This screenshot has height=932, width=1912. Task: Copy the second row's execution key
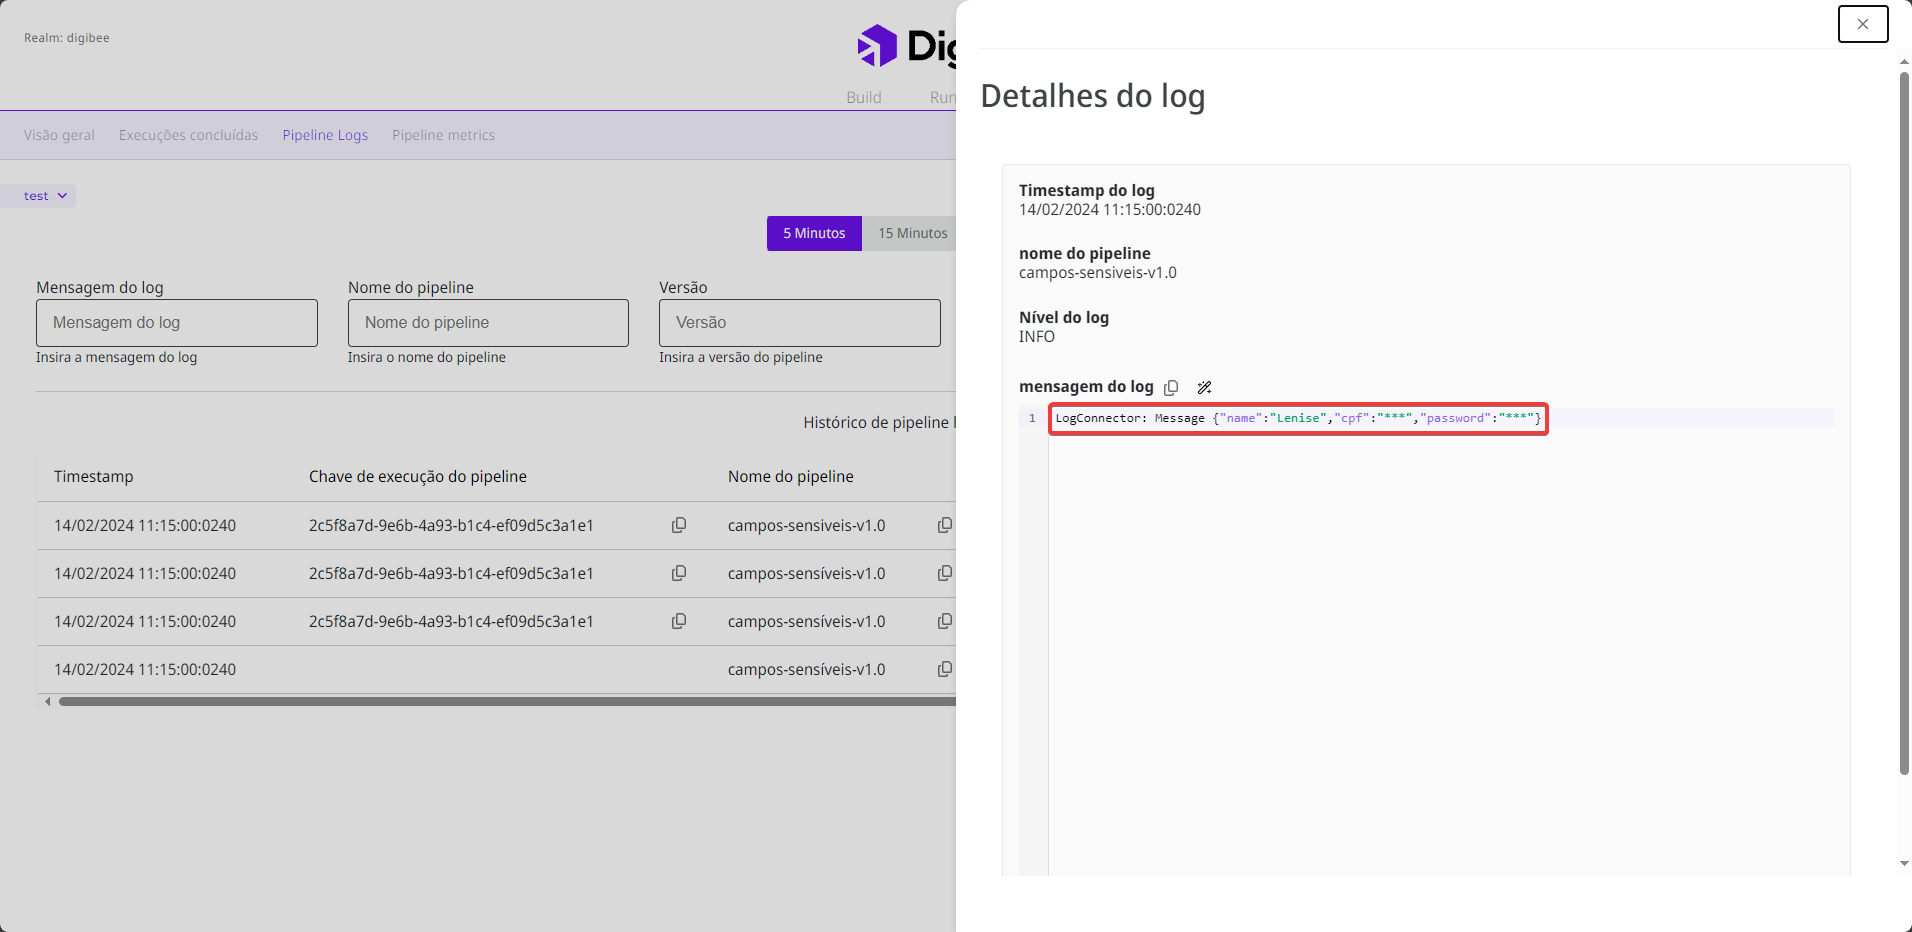(x=679, y=573)
